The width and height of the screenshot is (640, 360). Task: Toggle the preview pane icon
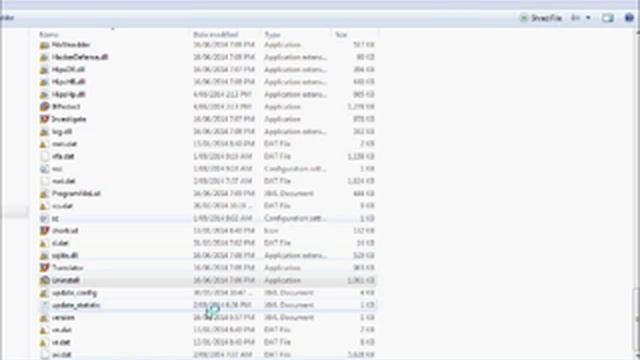(x=608, y=18)
